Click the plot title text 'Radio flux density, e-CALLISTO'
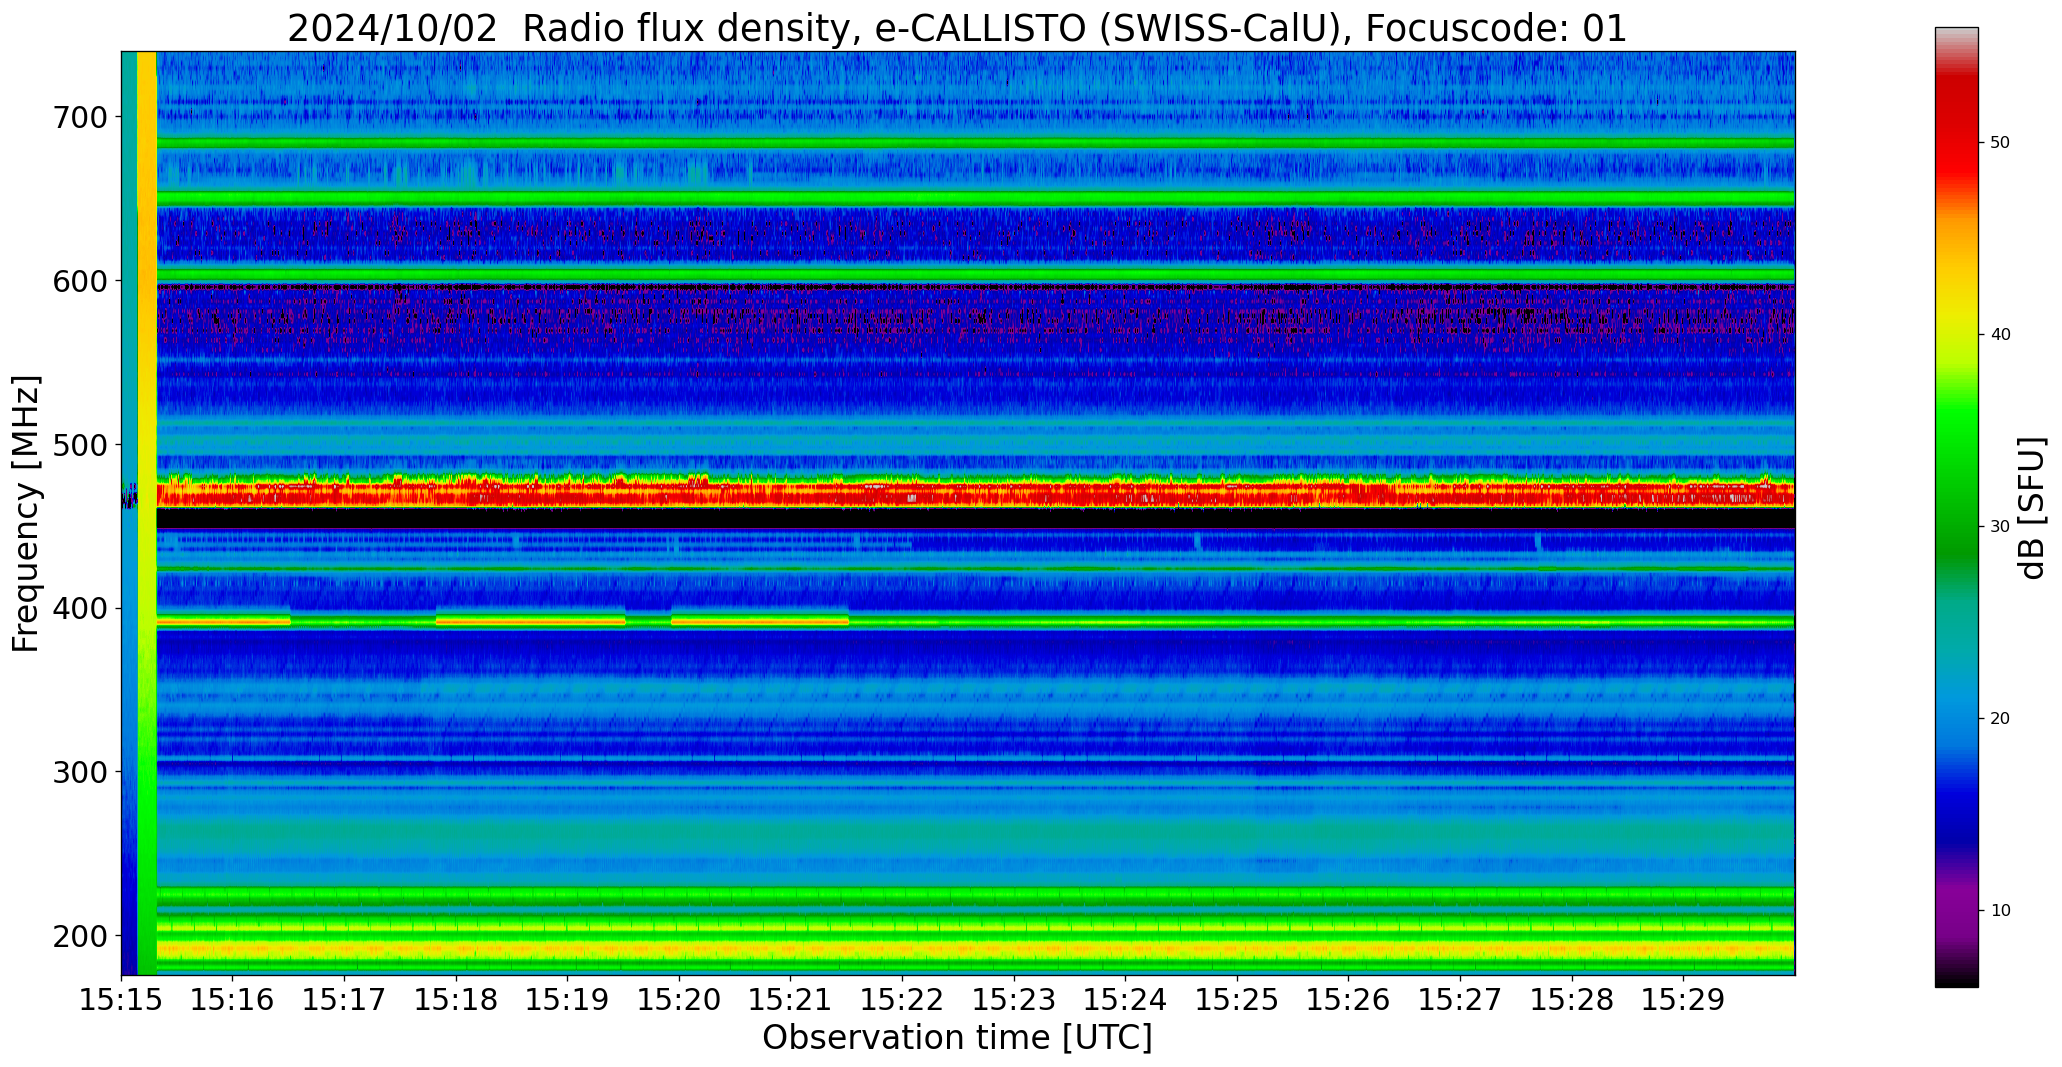The image size is (2062, 1067). click(808, 28)
